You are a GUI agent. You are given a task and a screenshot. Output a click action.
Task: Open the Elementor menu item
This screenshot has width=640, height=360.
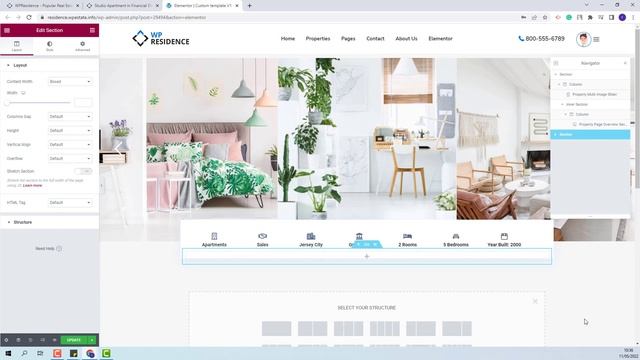(440, 38)
